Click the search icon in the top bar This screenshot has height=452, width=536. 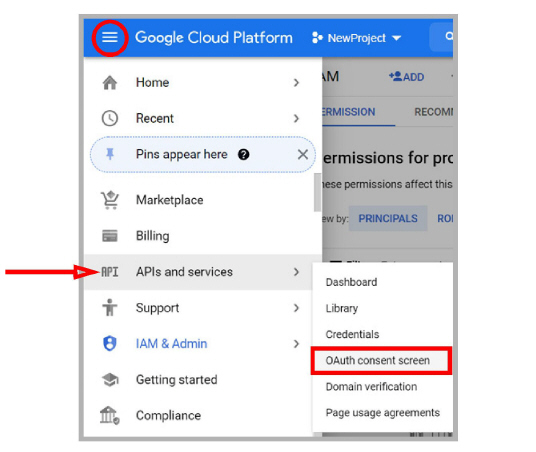[x=449, y=36]
